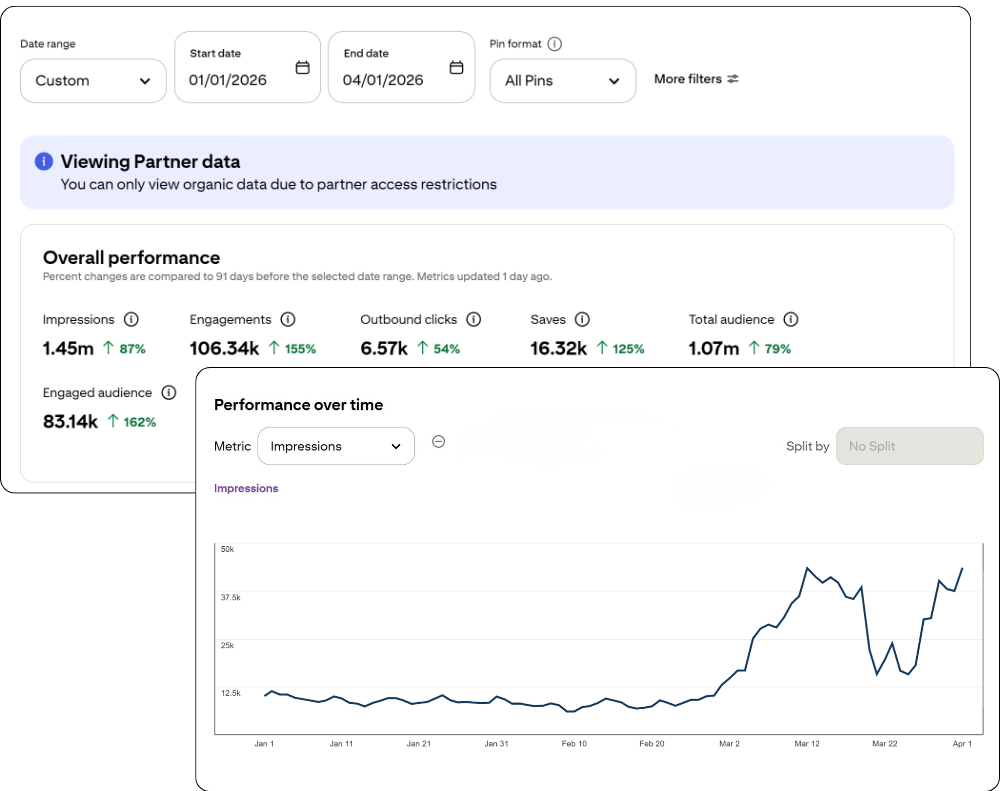View the Impressions metric info tooltip
Image resolution: width=1000 pixels, height=791 pixels.
pos(131,320)
